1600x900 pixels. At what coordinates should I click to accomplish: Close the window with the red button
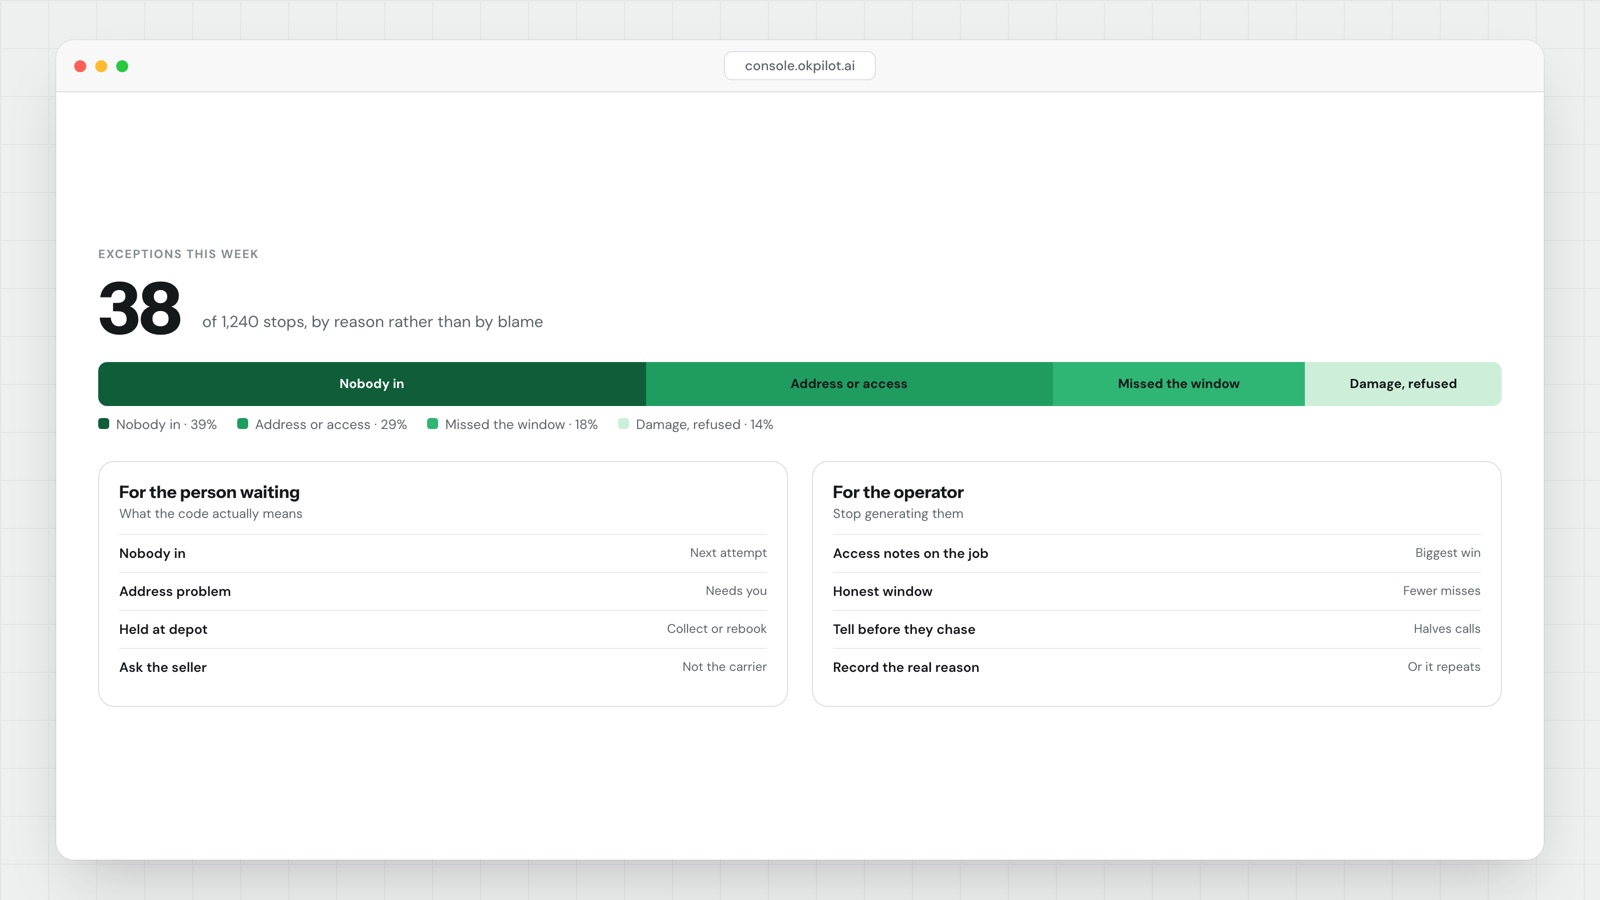(x=80, y=66)
